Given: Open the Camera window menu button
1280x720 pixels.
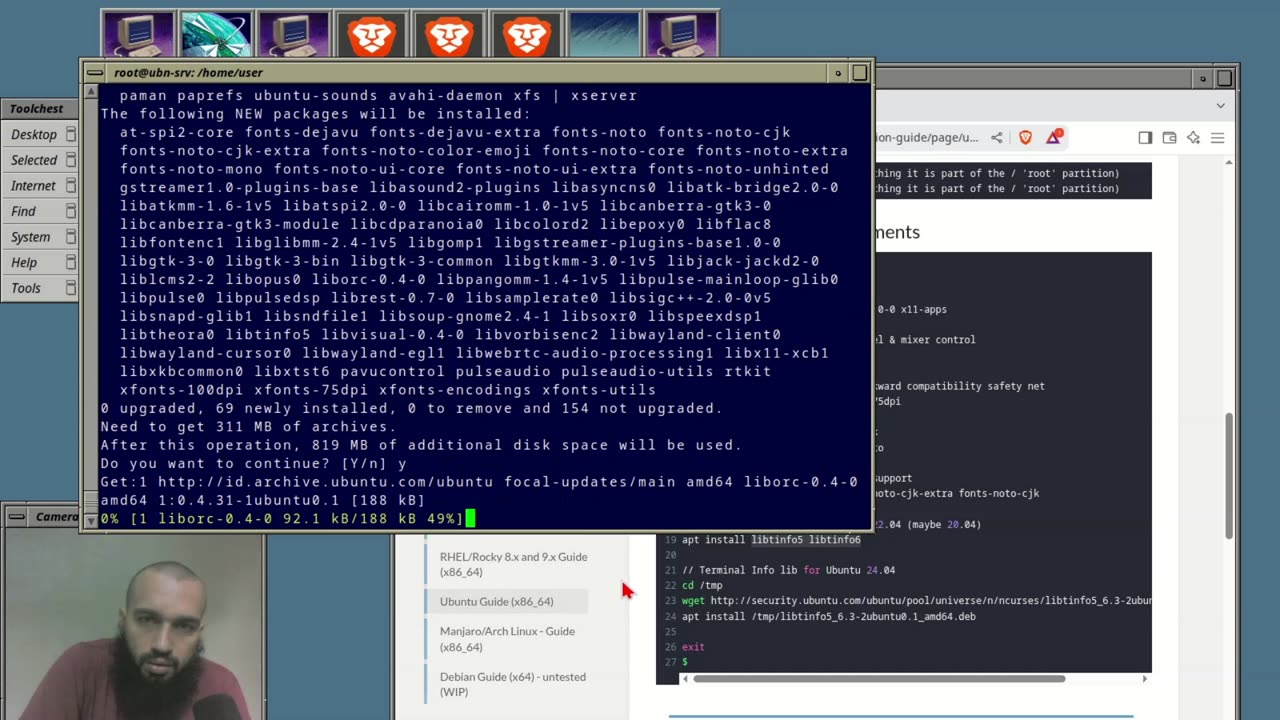Looking at the screenshot, I should 16,517.
